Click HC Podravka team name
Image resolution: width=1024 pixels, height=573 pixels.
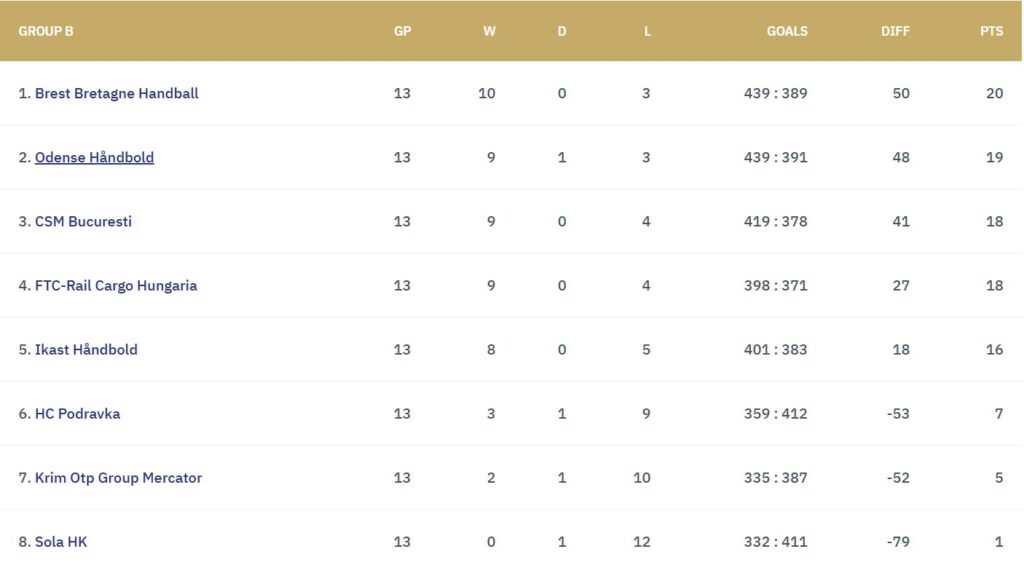pos(77,413)
